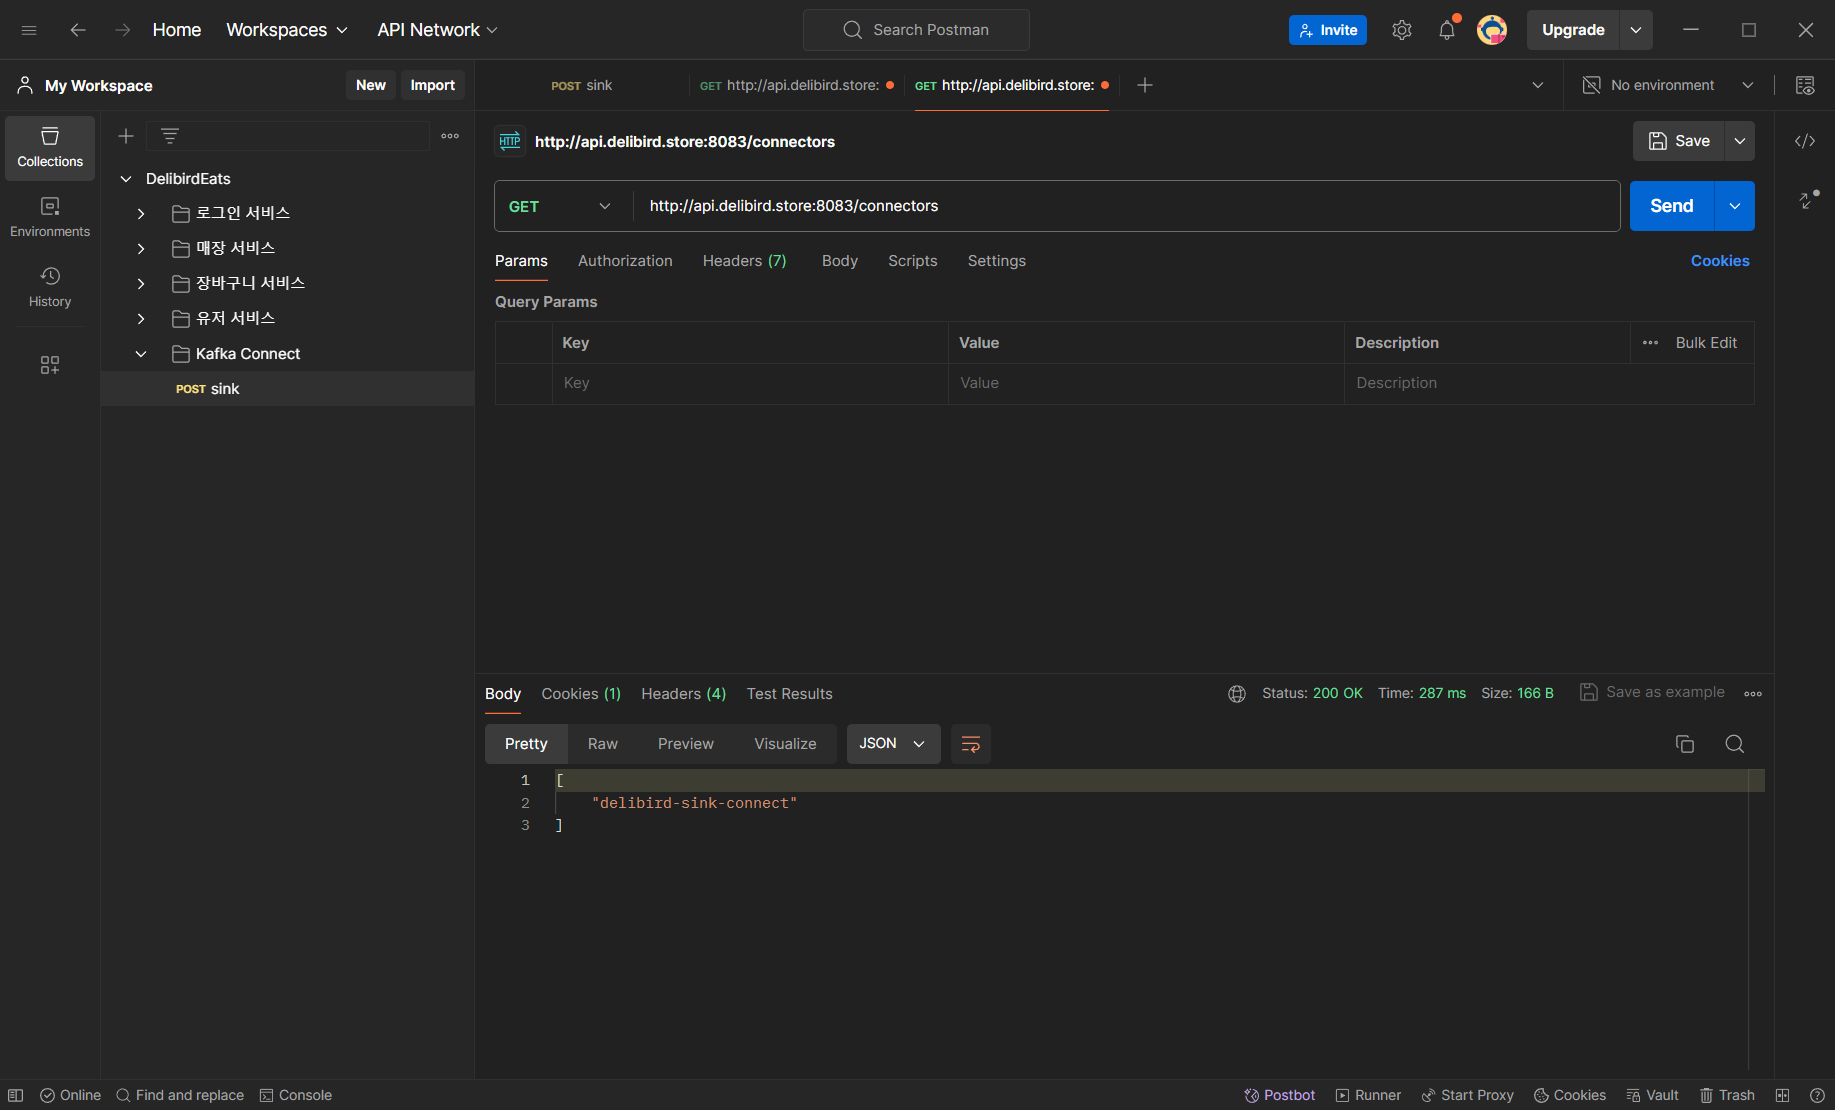Open the response Cookies (1) tab

point(581,694)
